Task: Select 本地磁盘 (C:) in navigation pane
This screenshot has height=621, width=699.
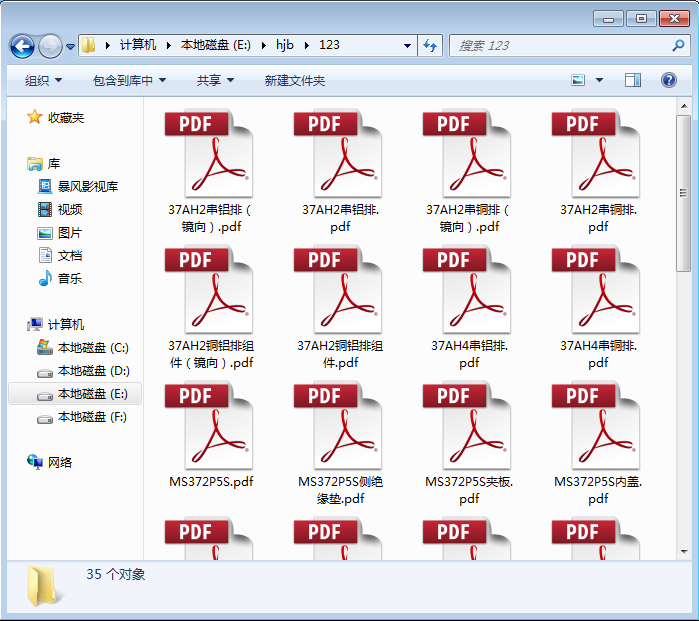Action: pos(92,348)
